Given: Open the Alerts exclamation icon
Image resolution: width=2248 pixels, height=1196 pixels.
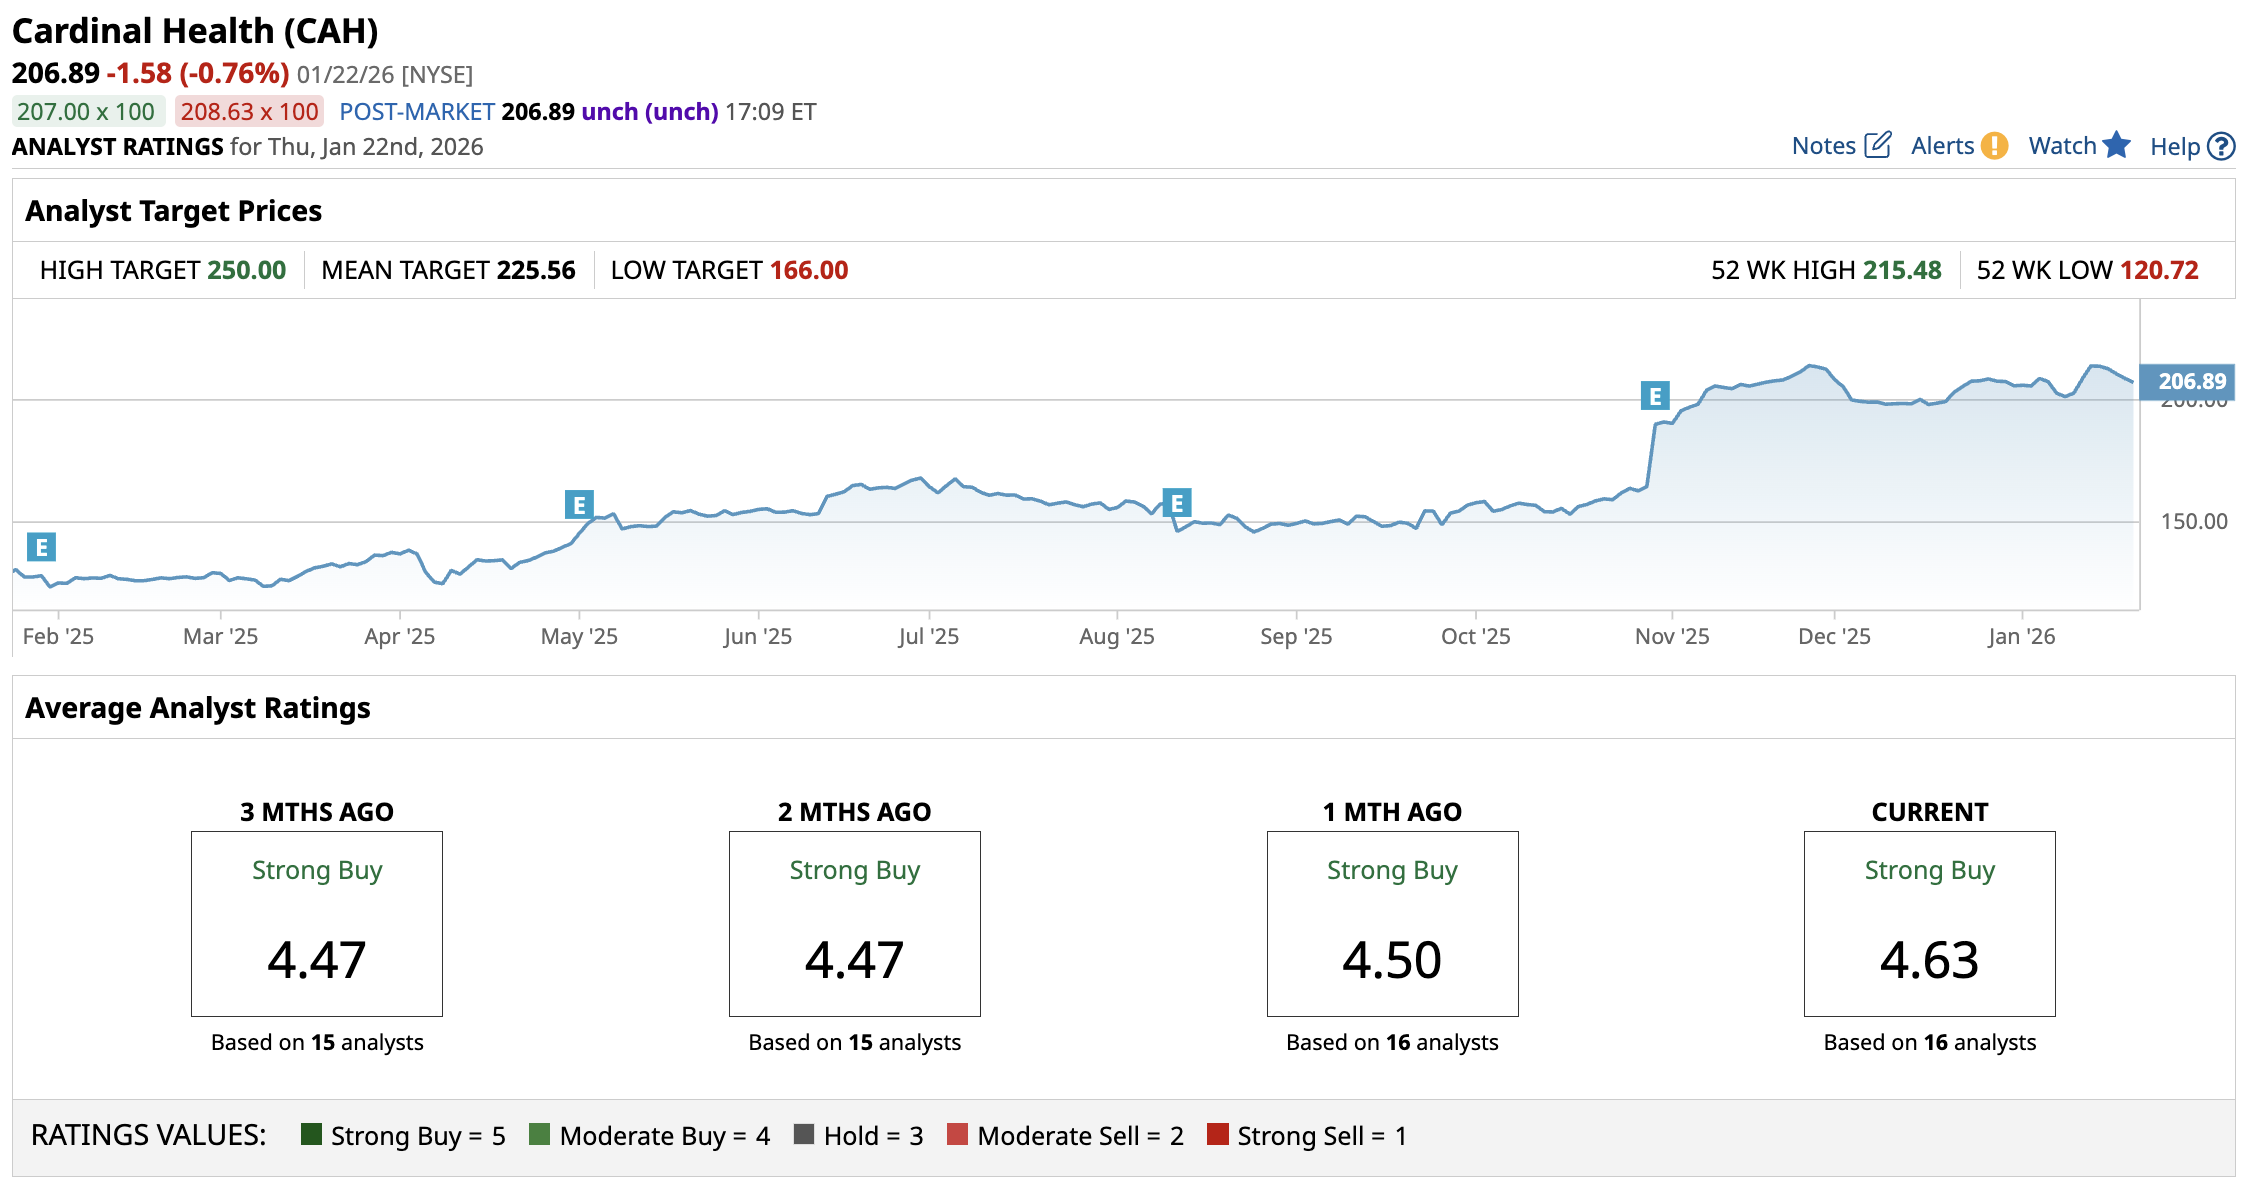Looking at the screenshot, I should (x=1994, y=146).
